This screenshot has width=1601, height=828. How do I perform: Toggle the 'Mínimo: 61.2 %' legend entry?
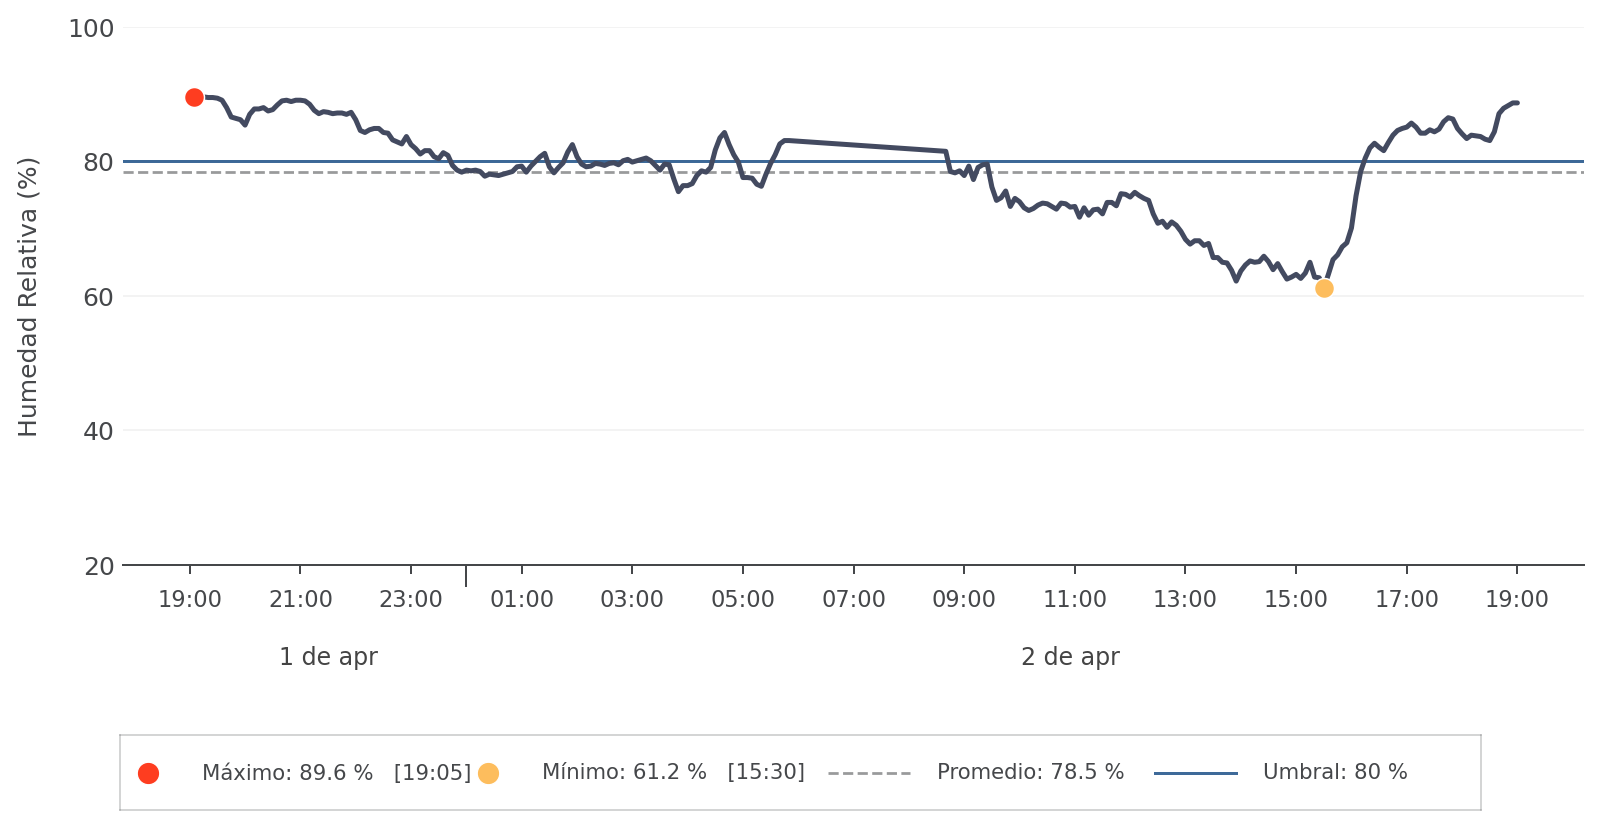click(672, 773)
